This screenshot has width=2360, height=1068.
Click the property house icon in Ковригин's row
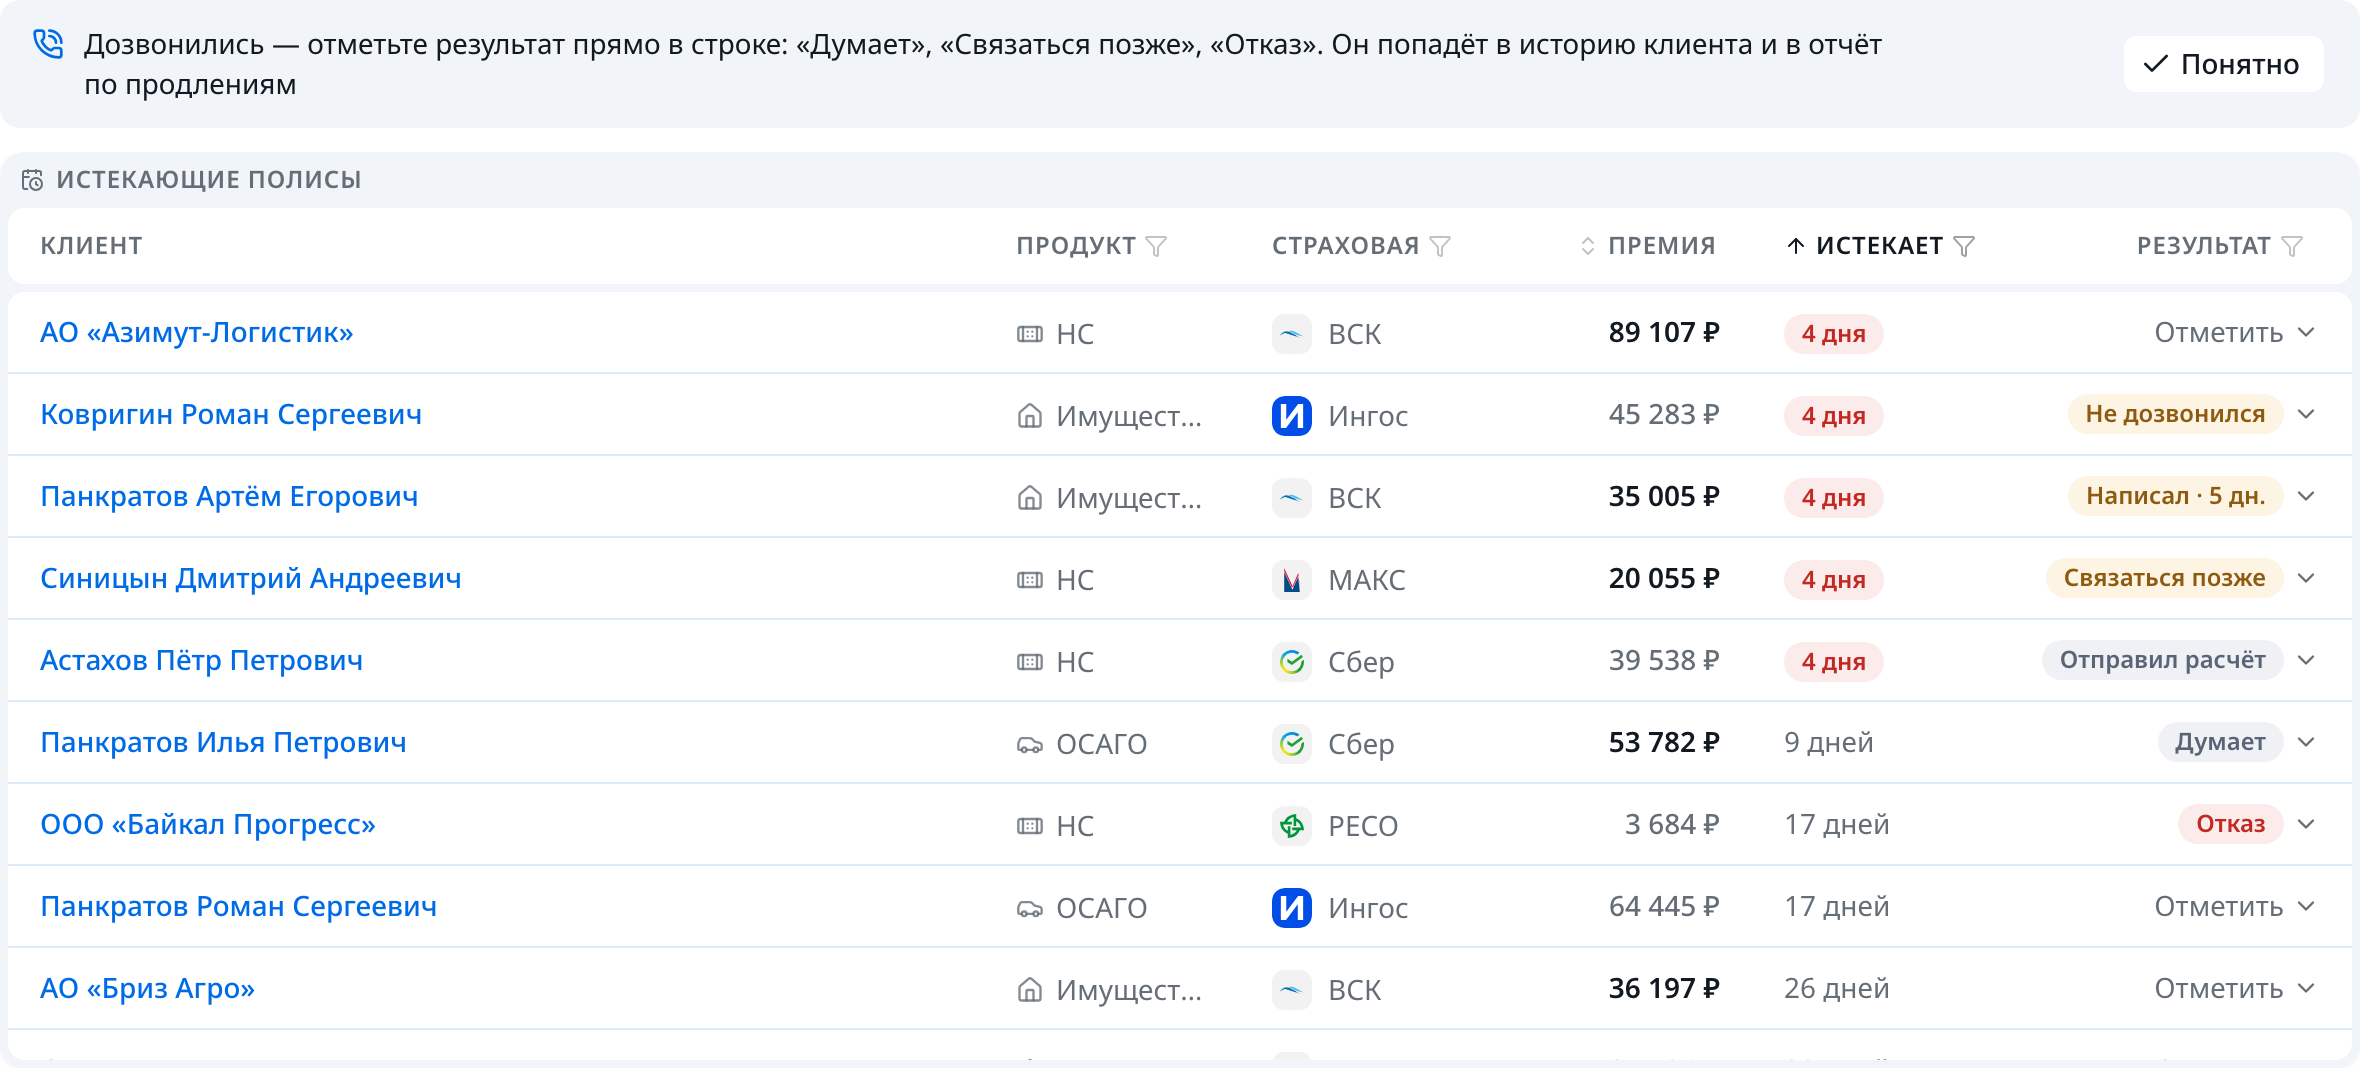1030,416
